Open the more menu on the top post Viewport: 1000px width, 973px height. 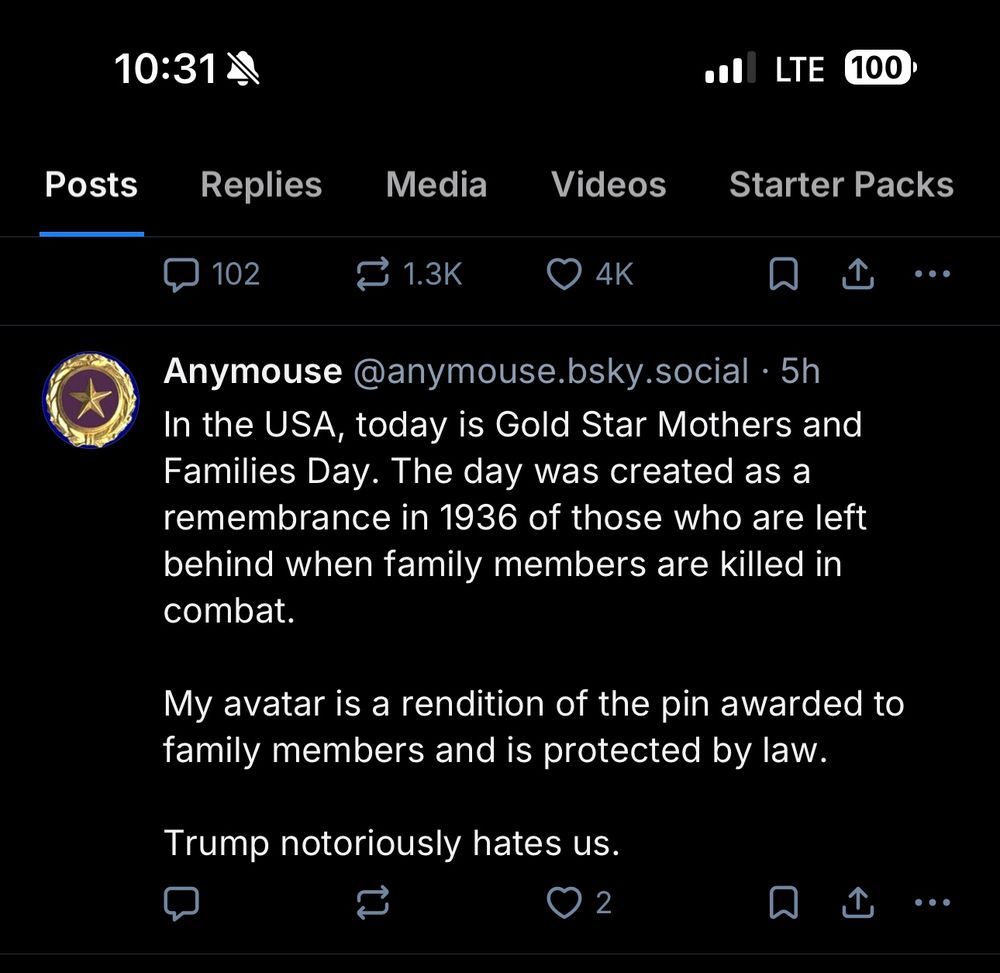pos(932,274)
